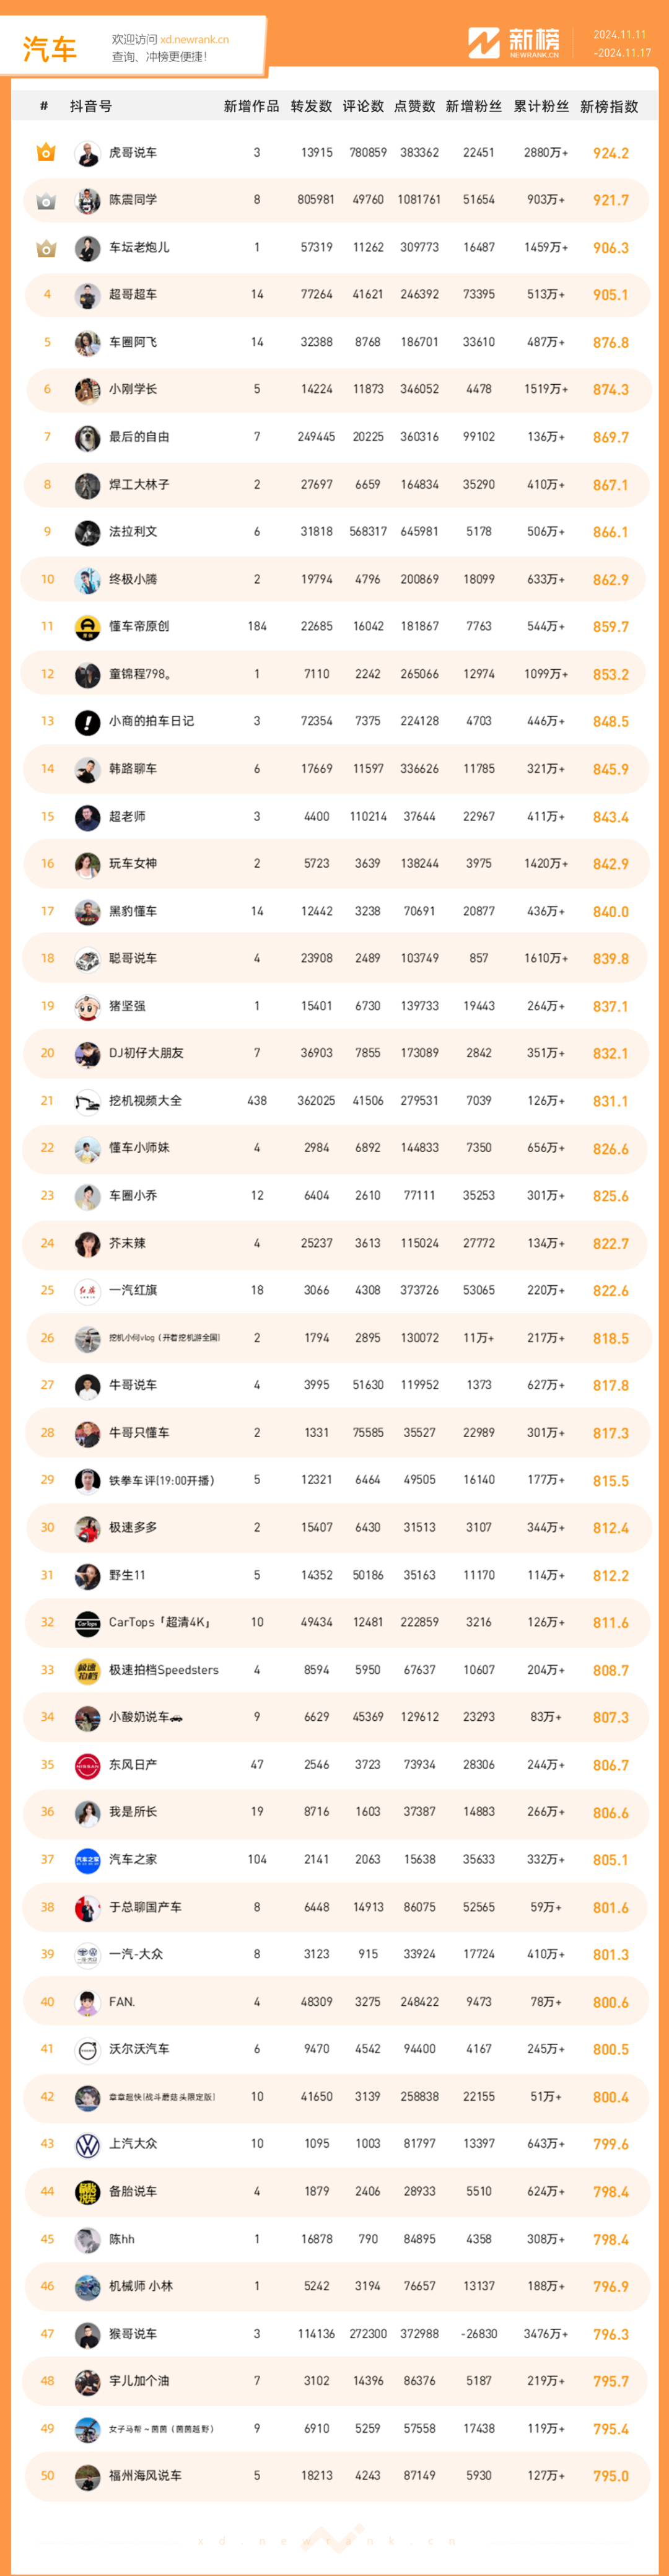Click the 东风日产 Nissan logo avatar
Screen dimensions: 669x2576
[x=87, y=1765]
